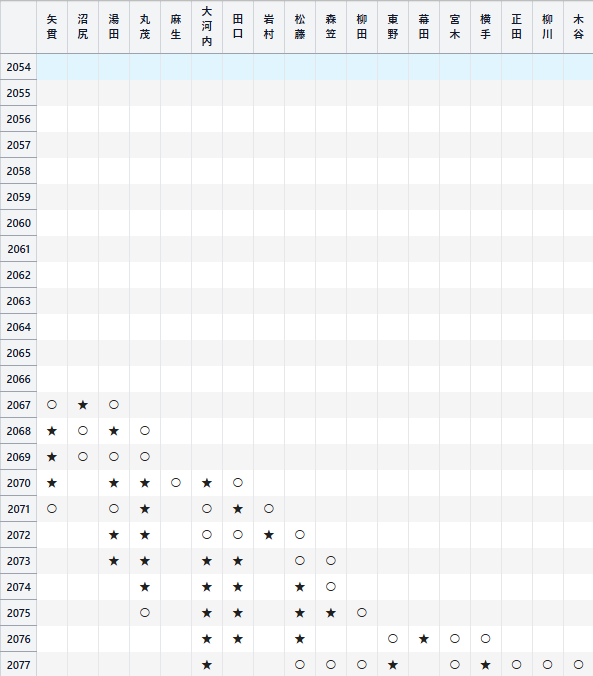Click the star for 岩村 in row 2072
Image resolution: width=593 pixels, height=676 pixels.
(269, 535)
